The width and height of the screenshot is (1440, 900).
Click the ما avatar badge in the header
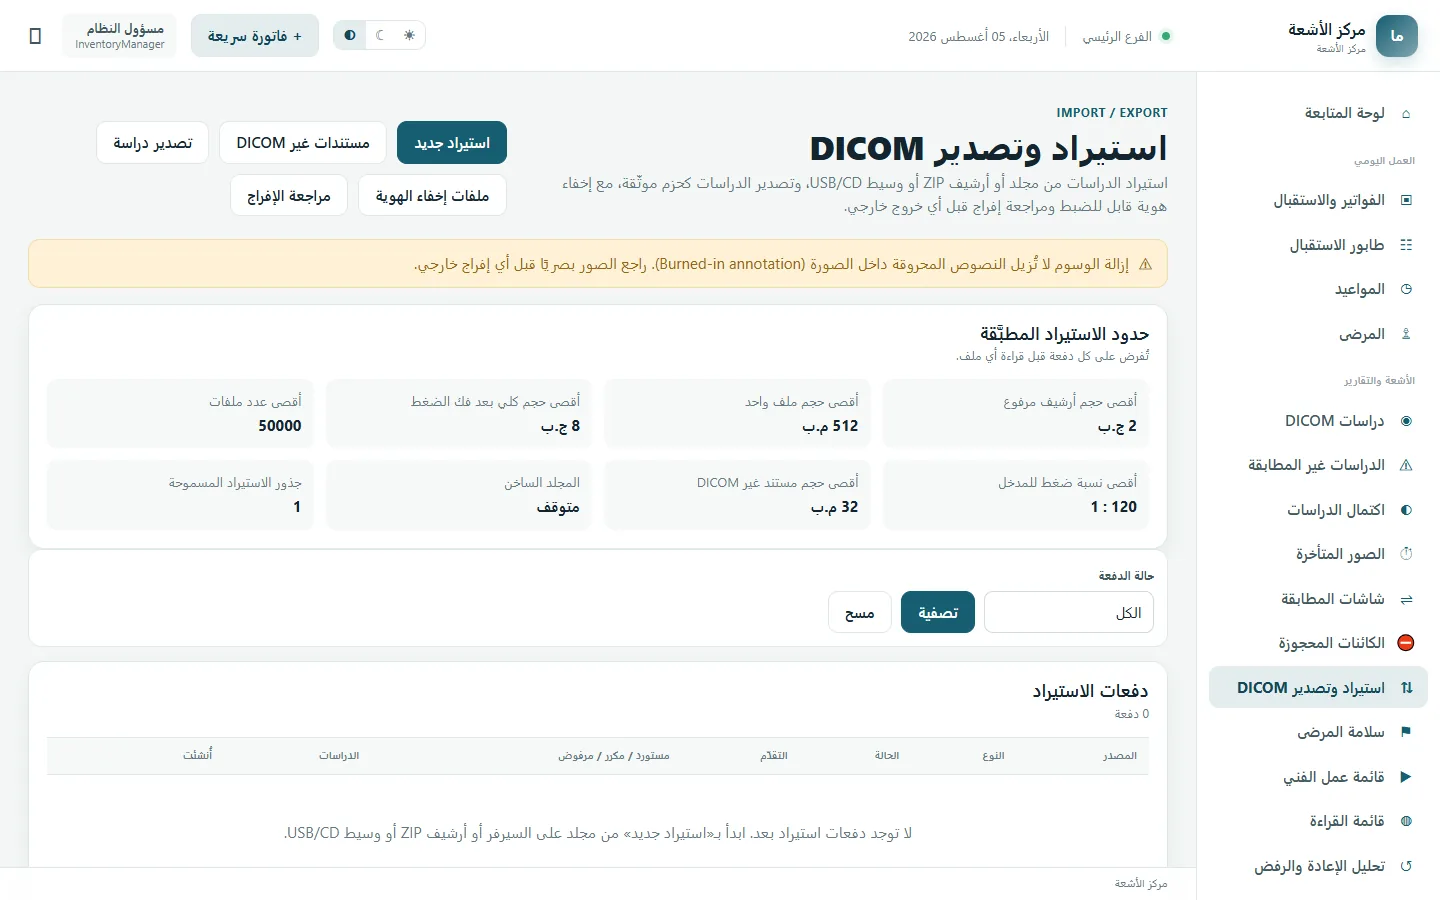click(1397, 36)
